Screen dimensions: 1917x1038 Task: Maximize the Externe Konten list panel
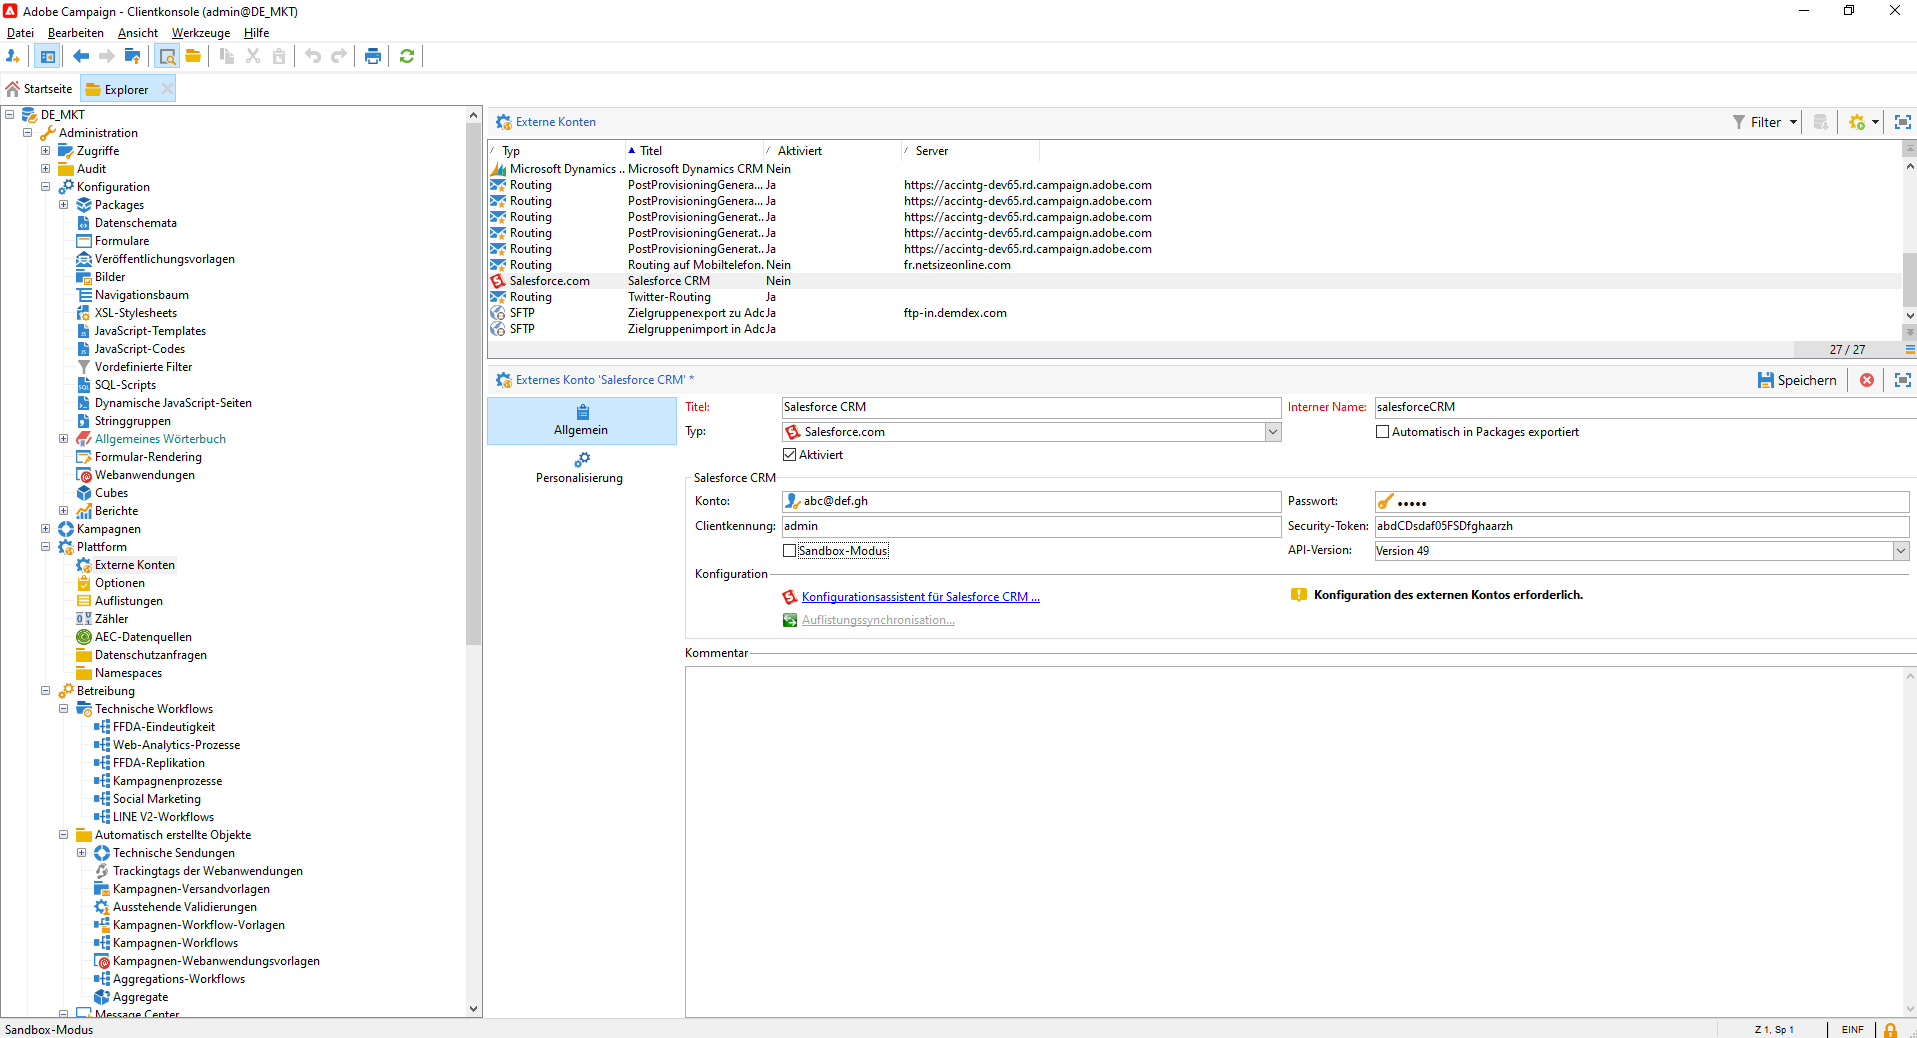click(x=1903, y=122)
